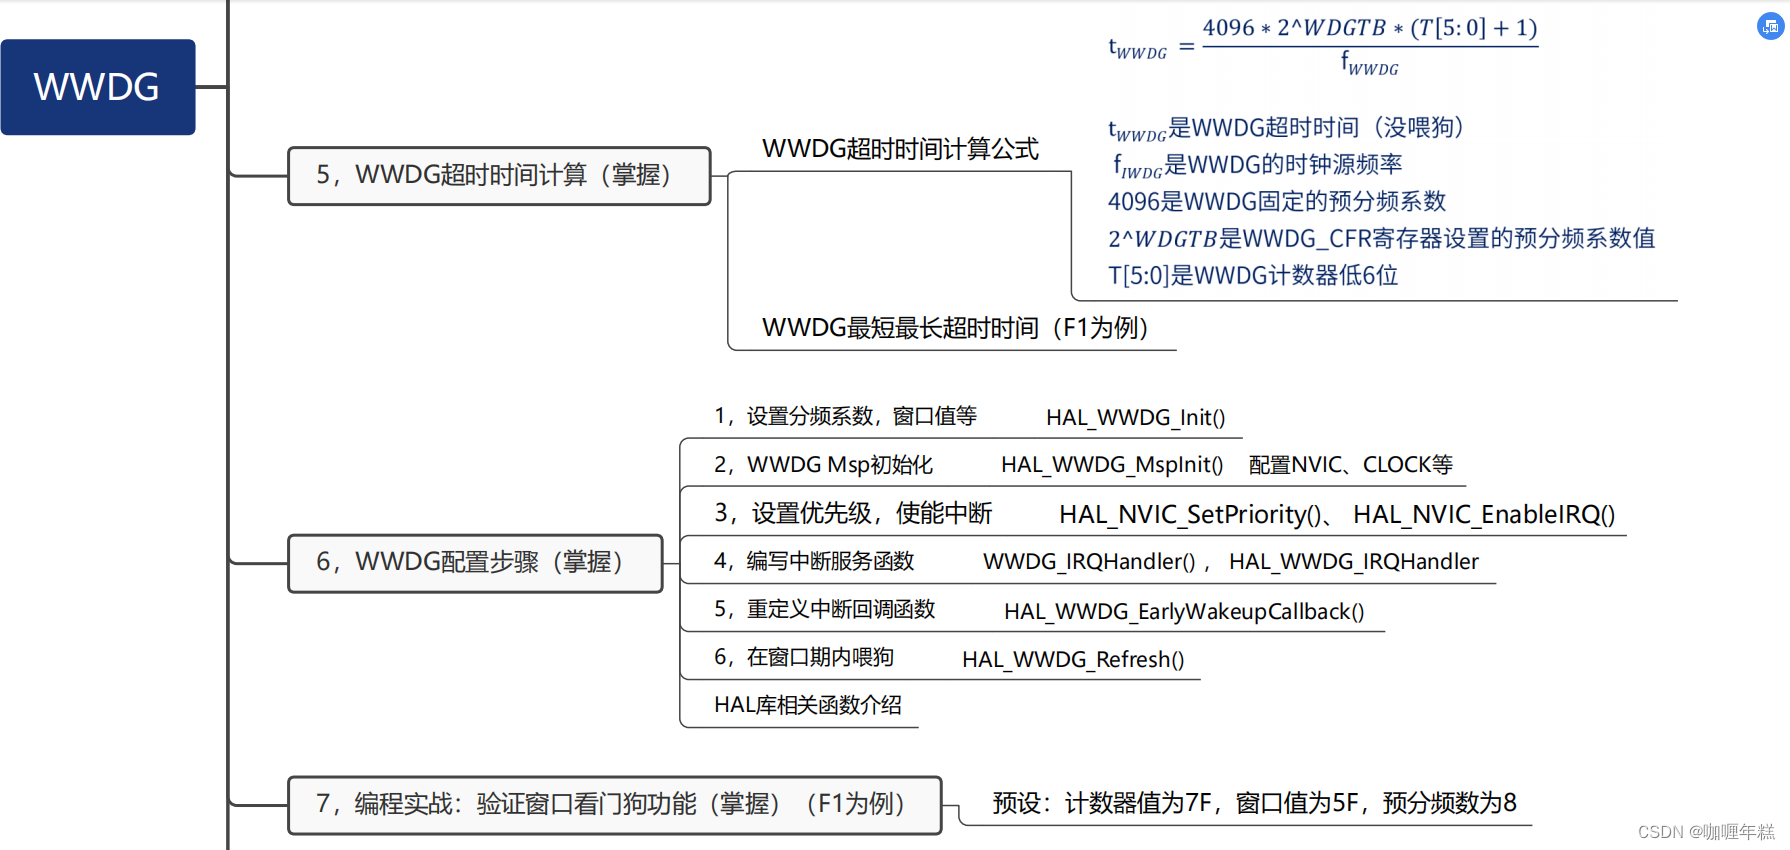Click step '5，重定义中断回调函数'
Screen dimensions: 1790x850
click(824, 610)
